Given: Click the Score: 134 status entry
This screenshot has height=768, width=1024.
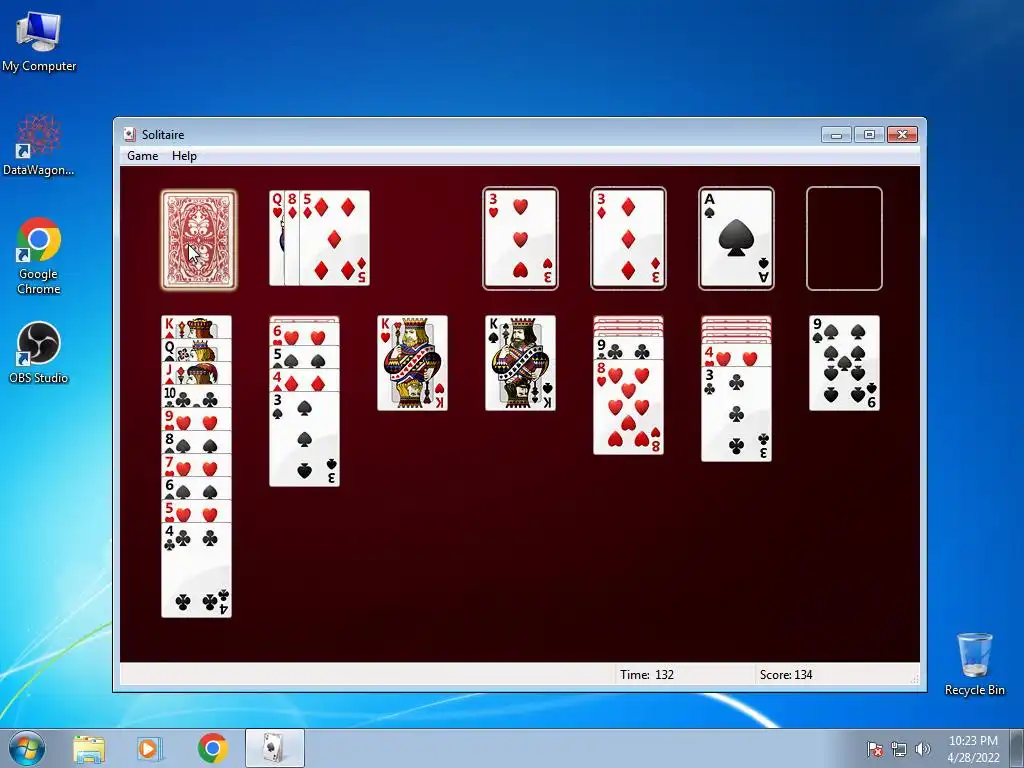Looking at the screenshot, I should 786,675.
